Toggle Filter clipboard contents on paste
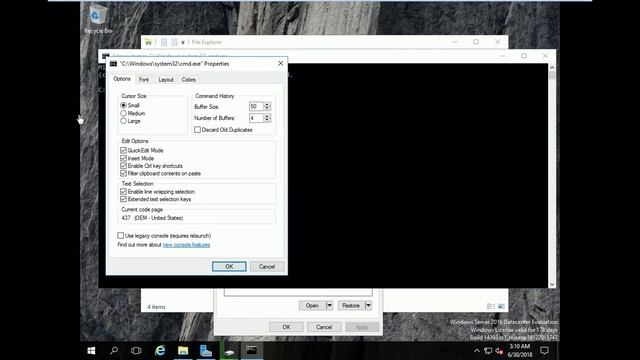Image resolution: width=640 pixels, height=360 pixels. (123, 173)
